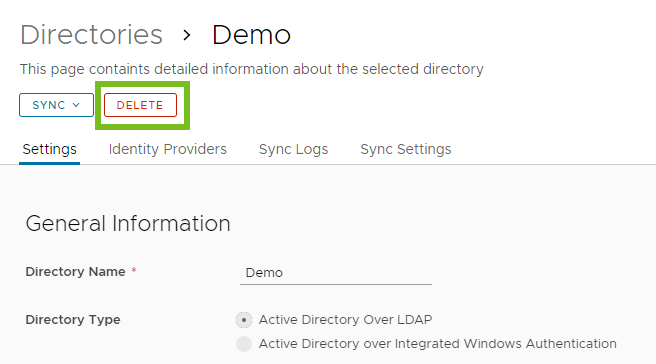Click the General Information heading

click(128, 223)
